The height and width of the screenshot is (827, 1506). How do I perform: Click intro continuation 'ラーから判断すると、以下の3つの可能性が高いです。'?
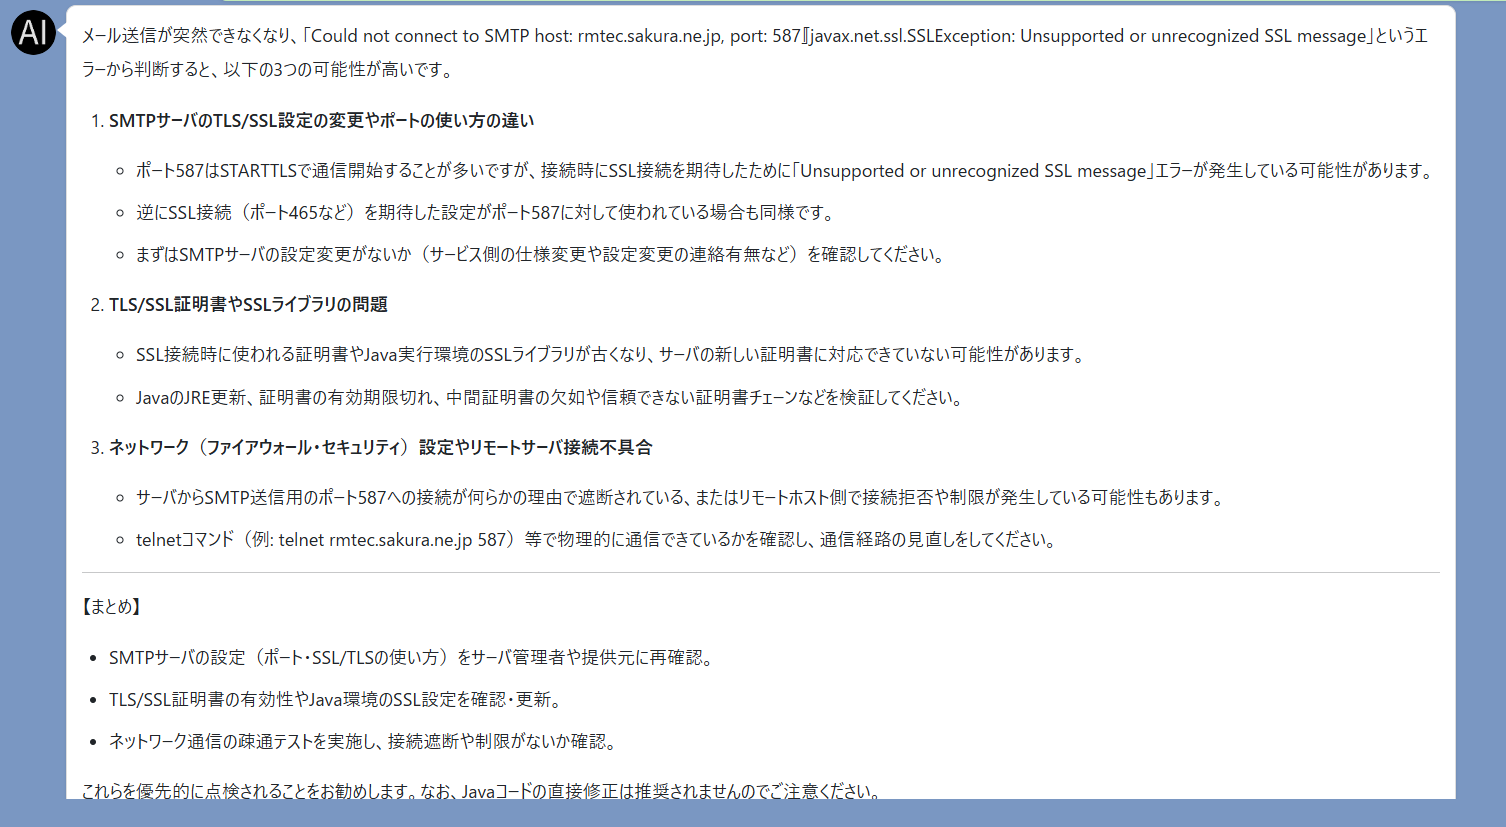pyautogui.click(x=269, y=70)
